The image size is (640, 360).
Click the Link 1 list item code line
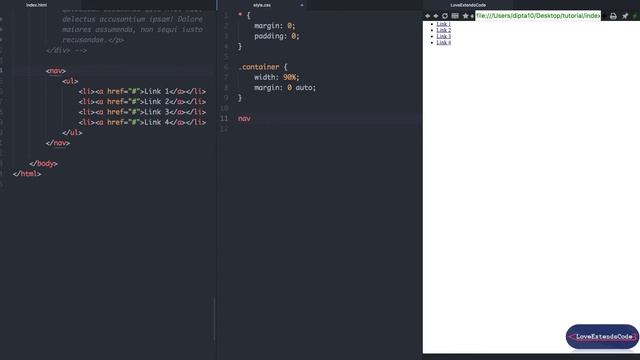point(142,91)
